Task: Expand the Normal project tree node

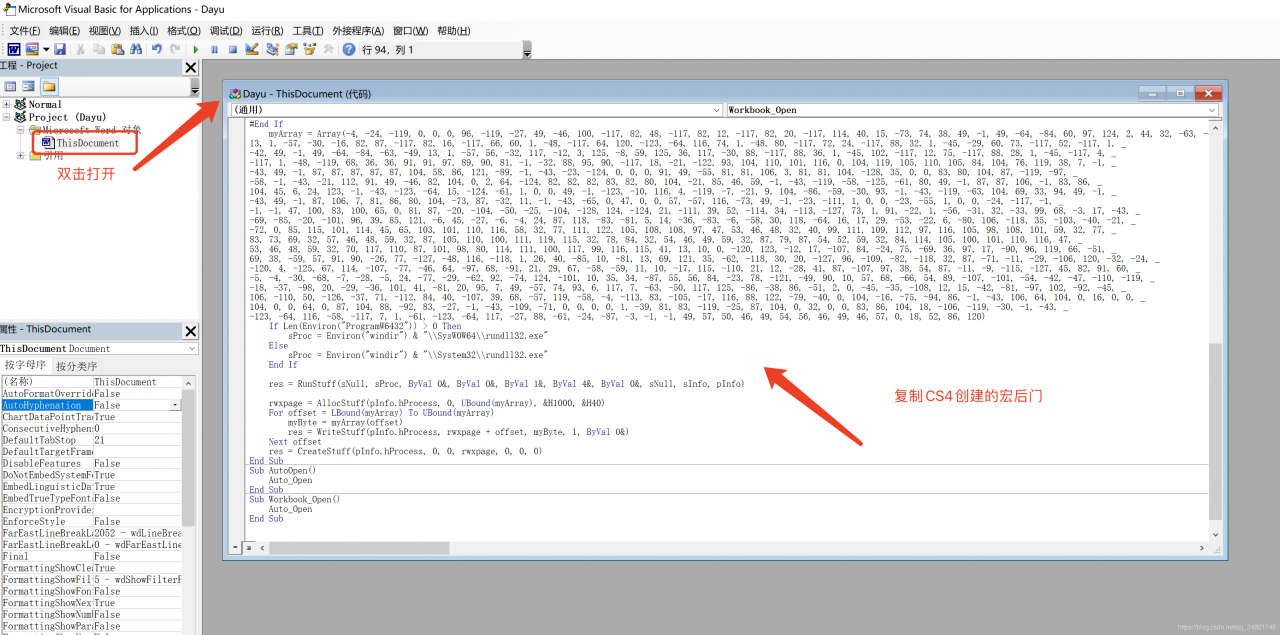Action: tap(7, 104)
